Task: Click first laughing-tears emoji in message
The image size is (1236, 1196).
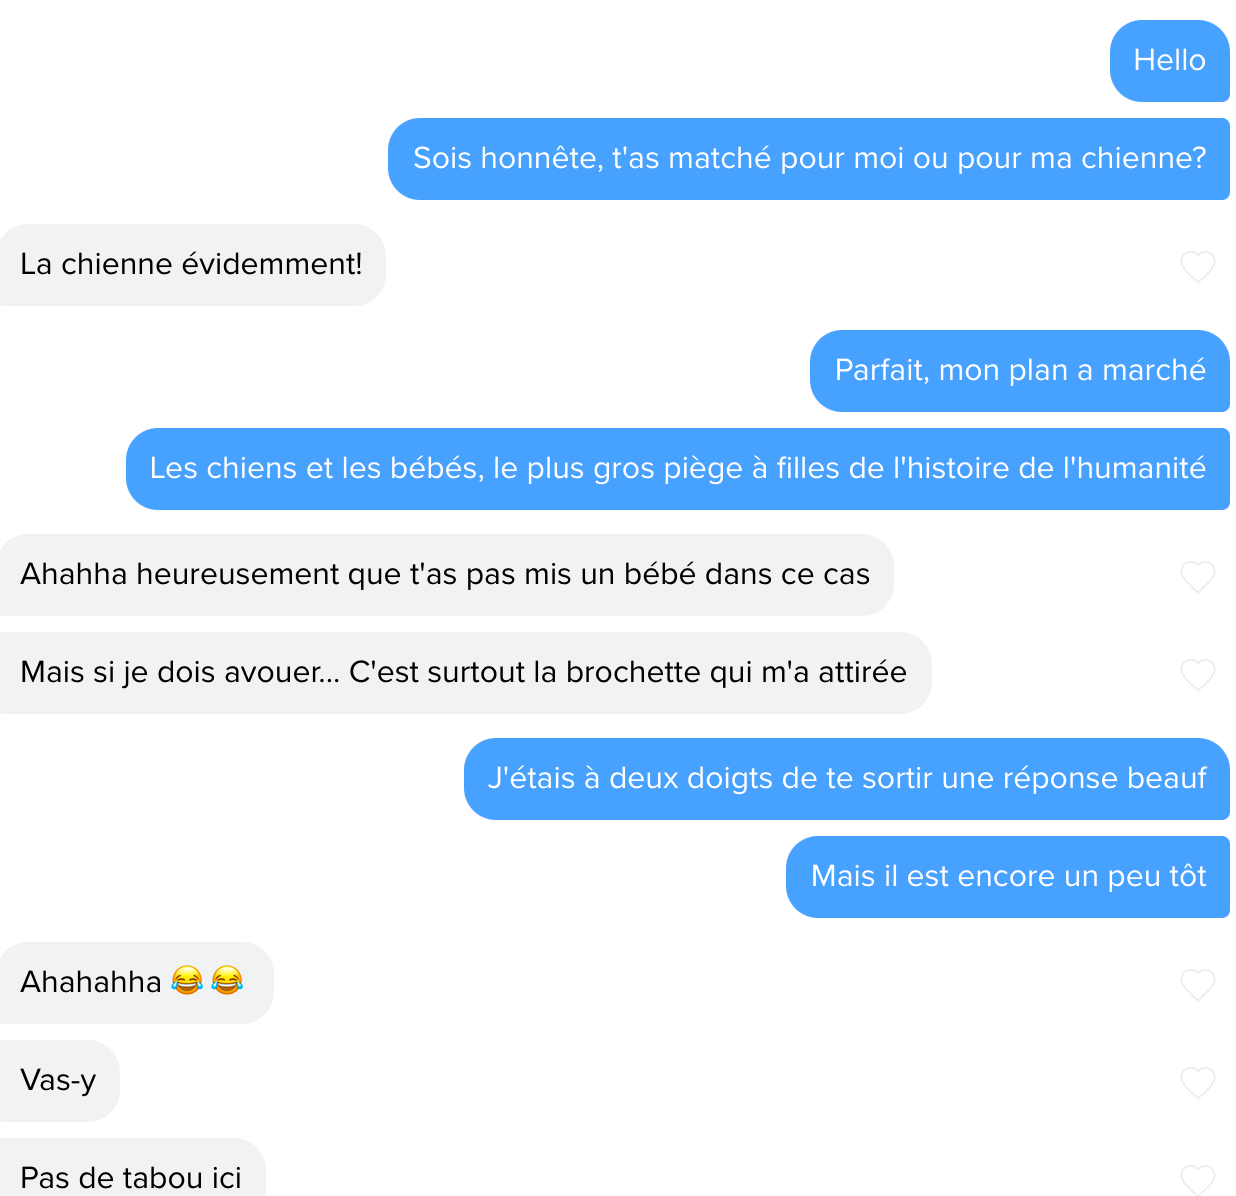Action: pyautogui.click(x=187, y=981)
